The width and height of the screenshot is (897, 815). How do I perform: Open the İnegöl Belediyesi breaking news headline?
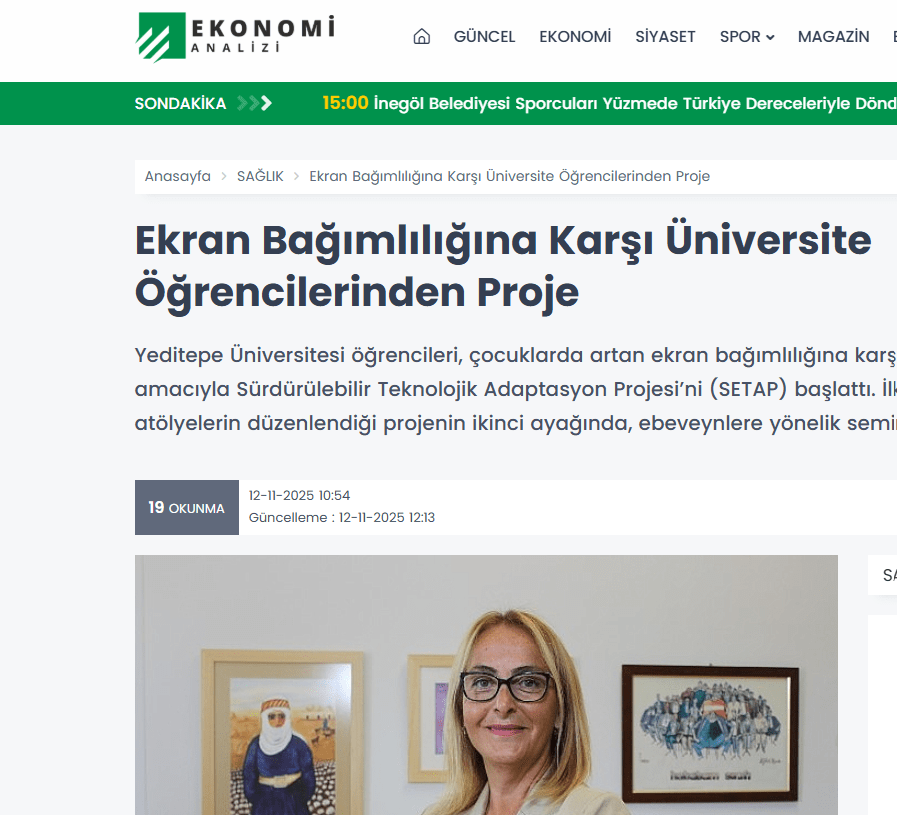click(x=635, y=104)
